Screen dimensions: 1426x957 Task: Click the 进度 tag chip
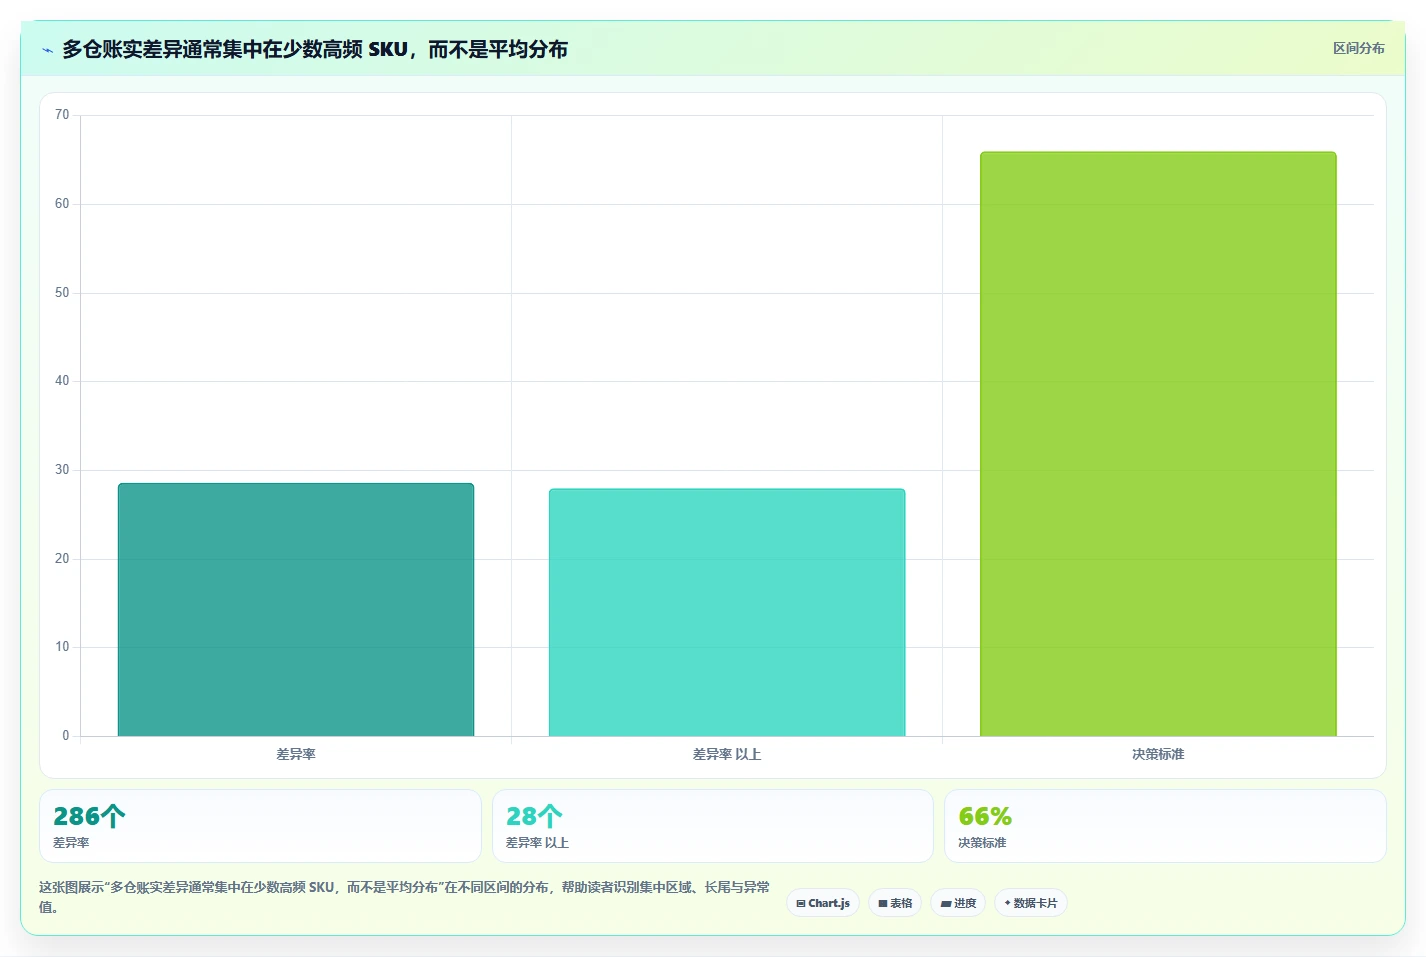[x=958, y=903]
